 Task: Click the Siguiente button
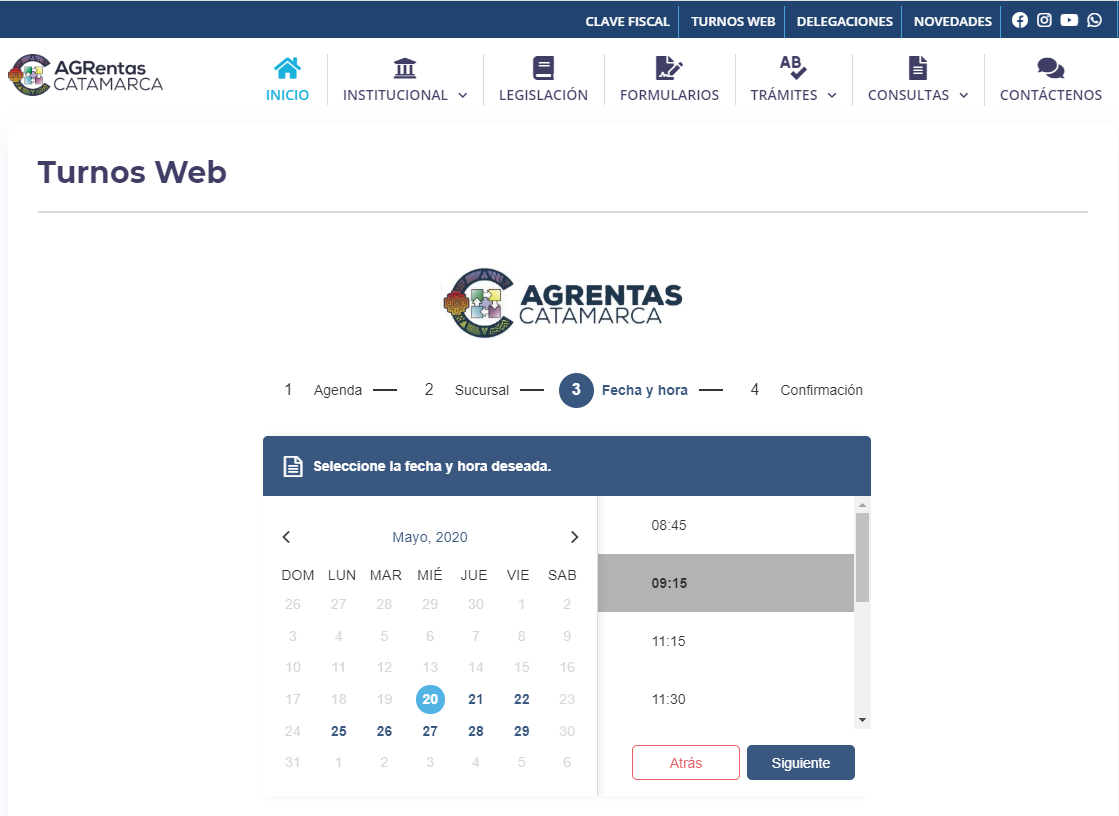coord(801,762)
